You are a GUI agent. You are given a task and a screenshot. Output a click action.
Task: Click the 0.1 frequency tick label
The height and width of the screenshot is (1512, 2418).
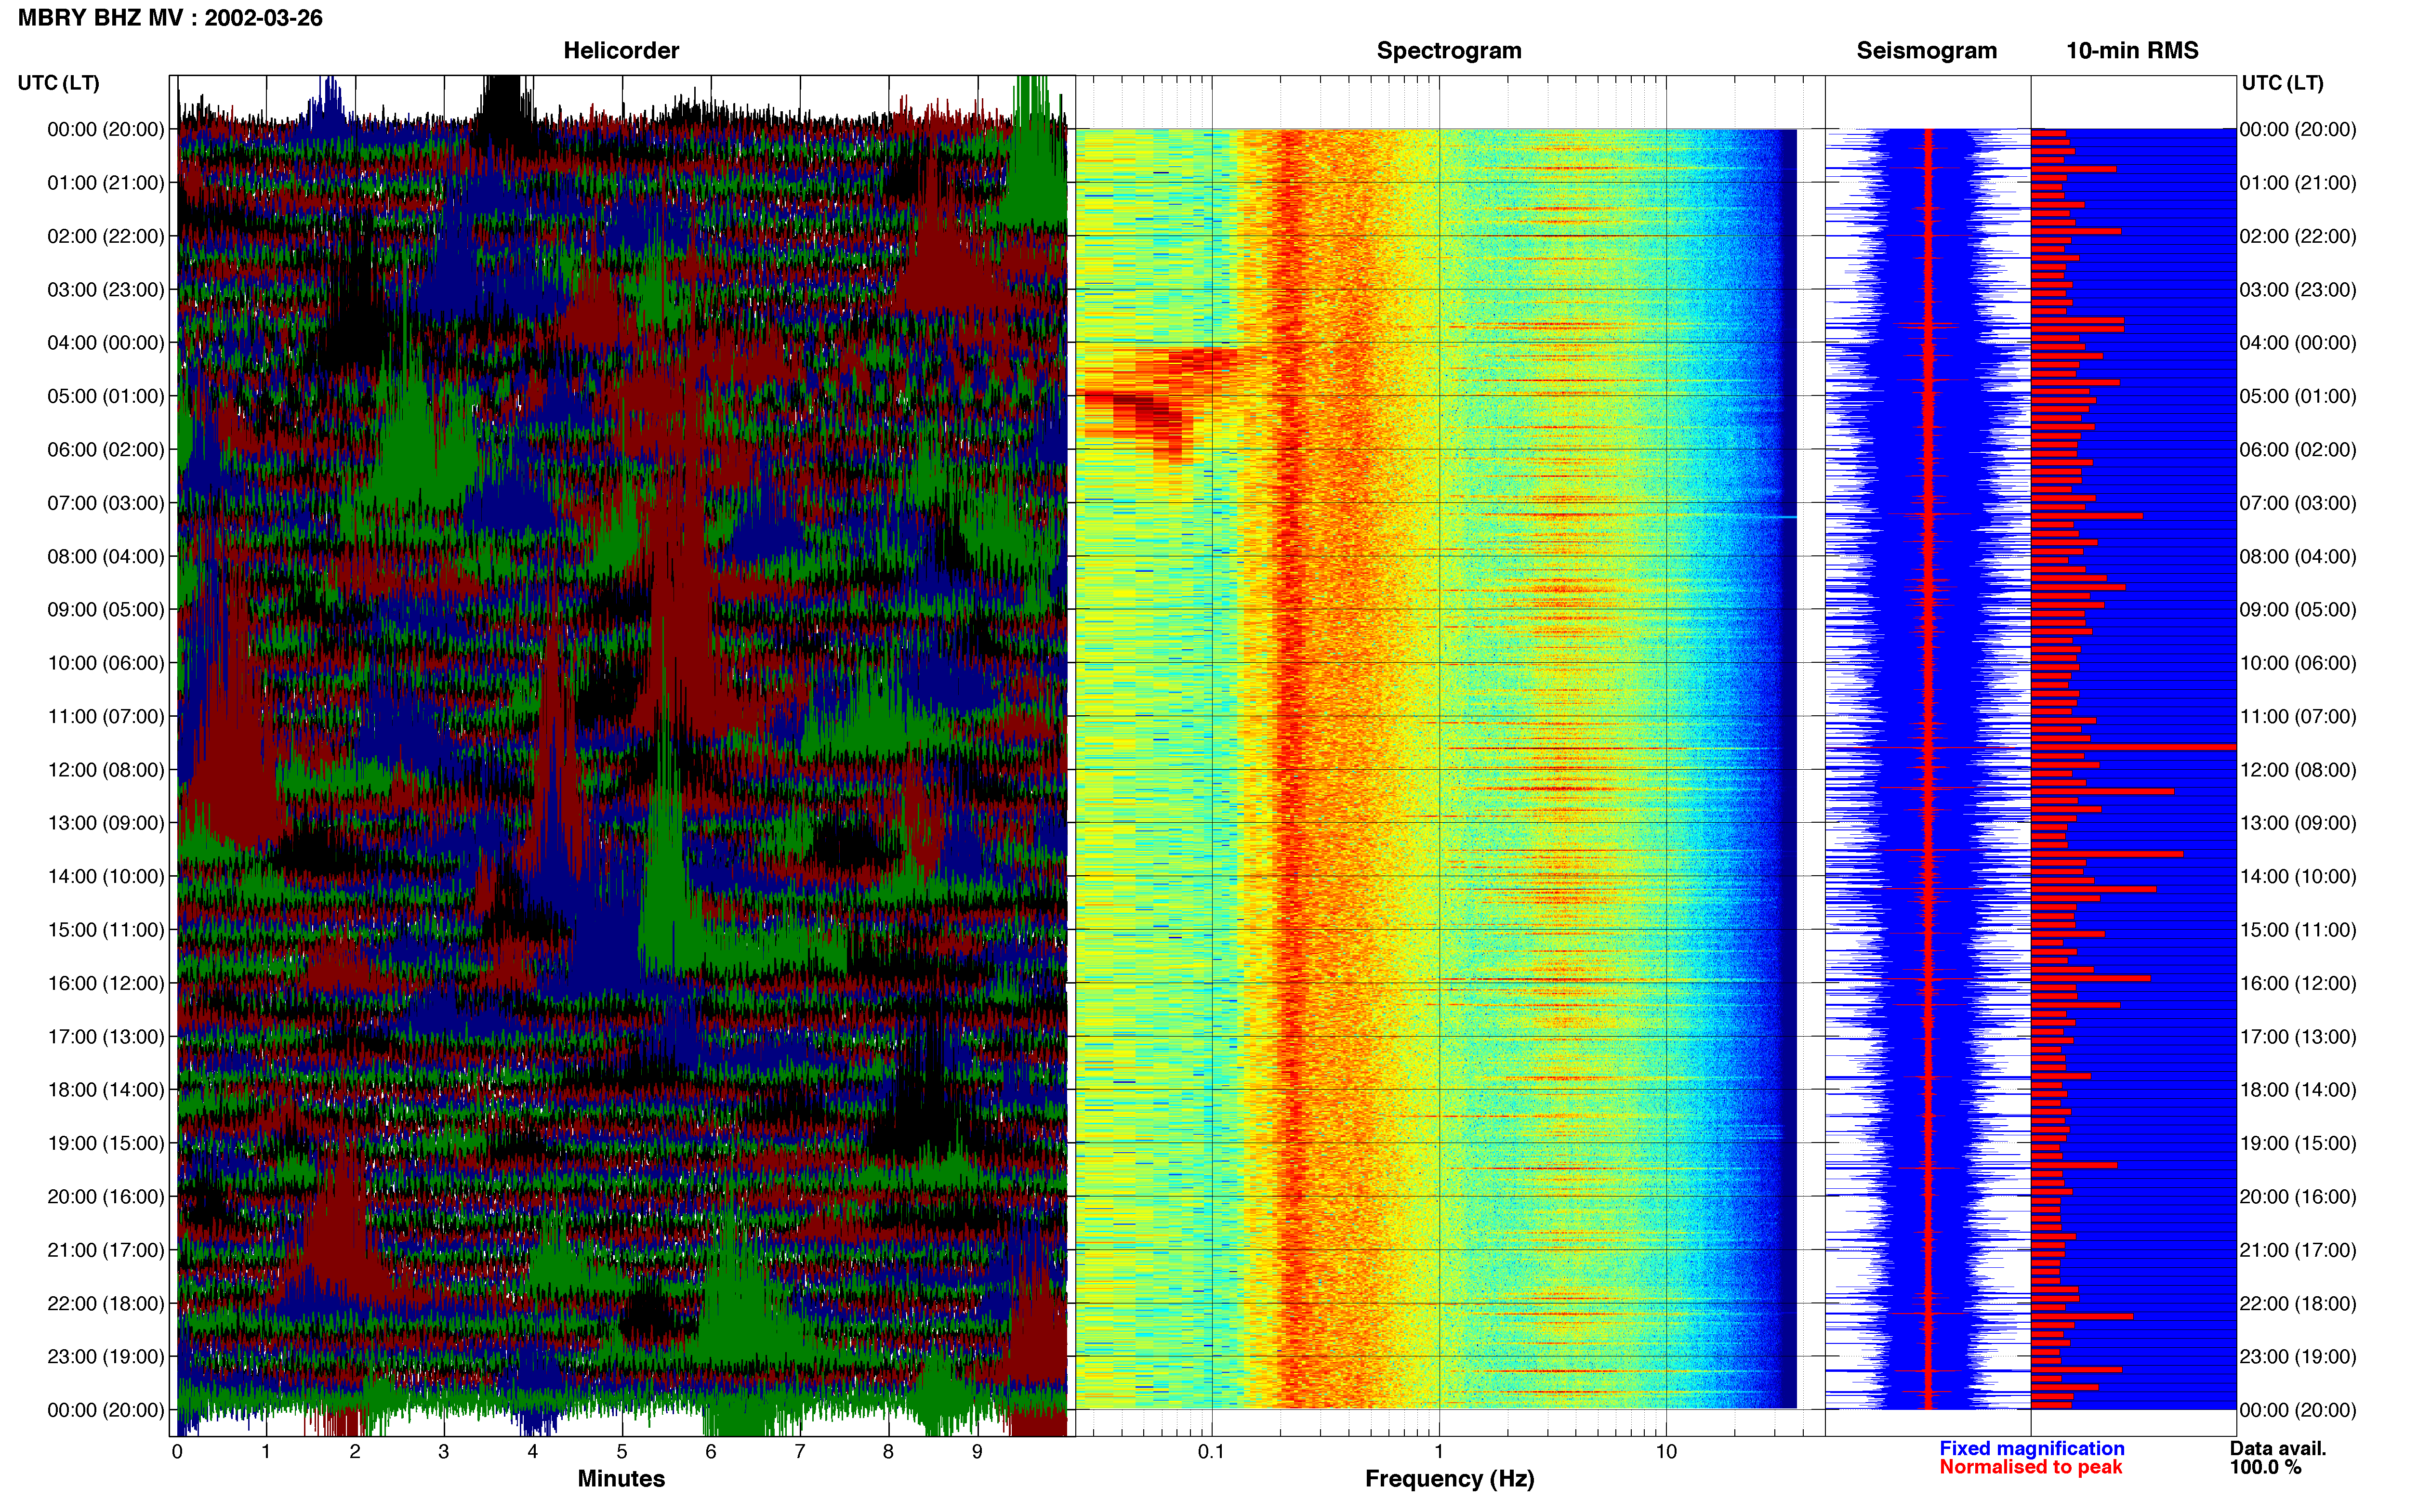[1211, 1451]
